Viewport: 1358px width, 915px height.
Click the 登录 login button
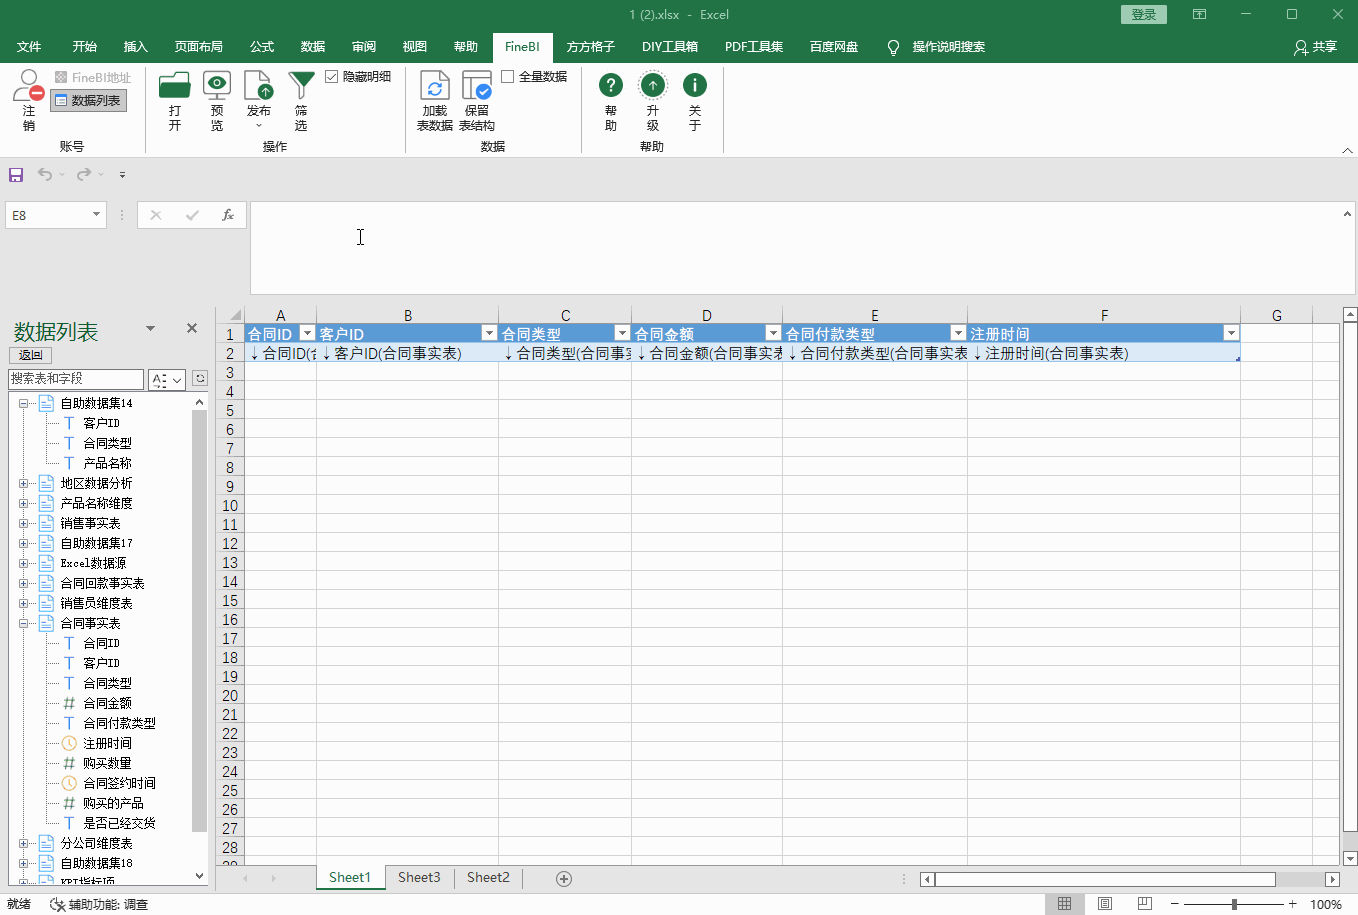click(1144, 14)
